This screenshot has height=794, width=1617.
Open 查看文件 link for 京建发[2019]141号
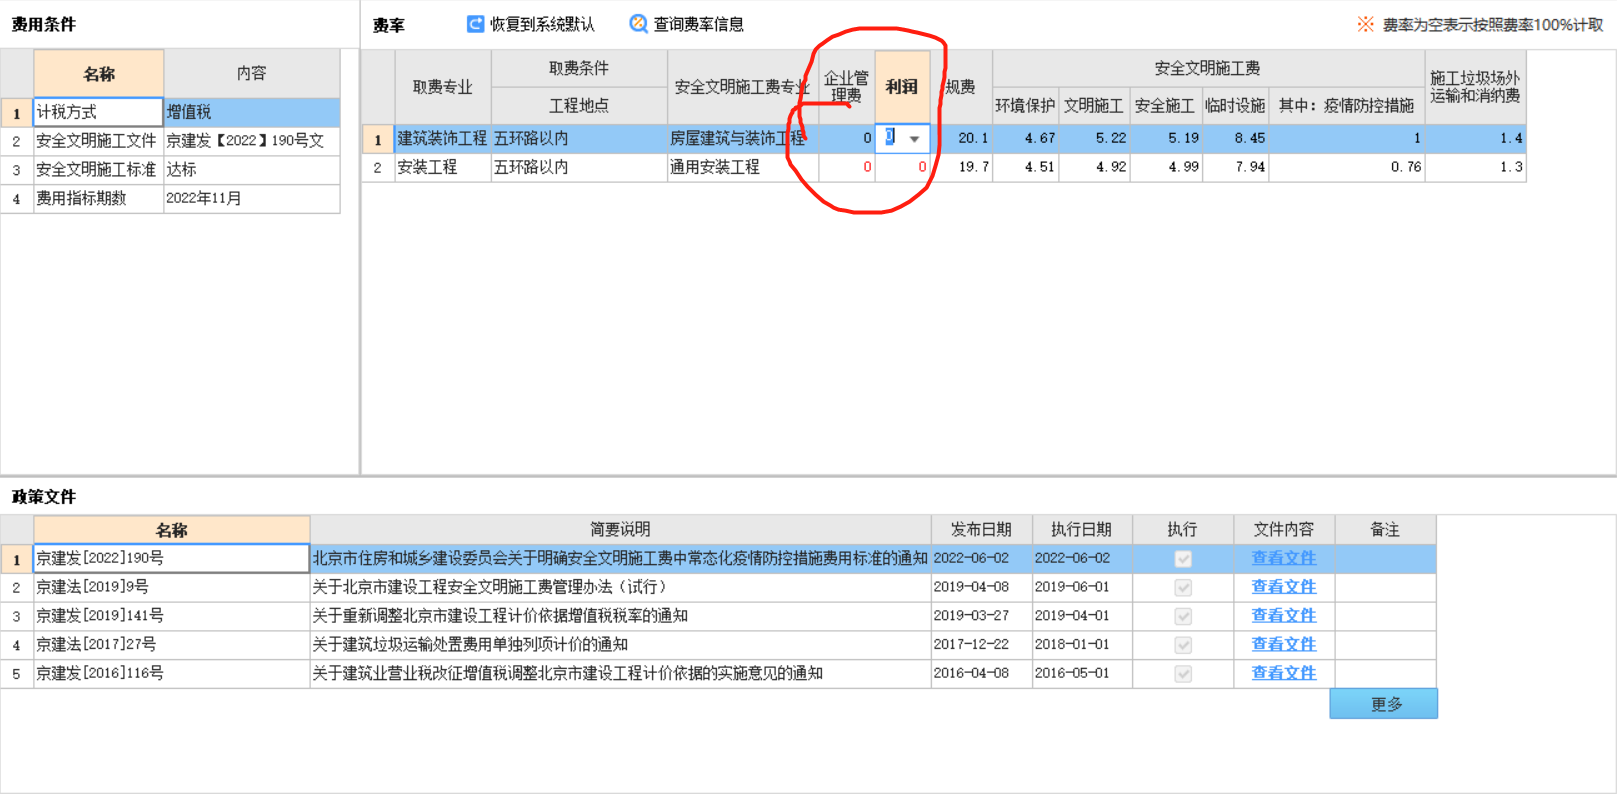pyautogui.click(x=1283, y=616)
